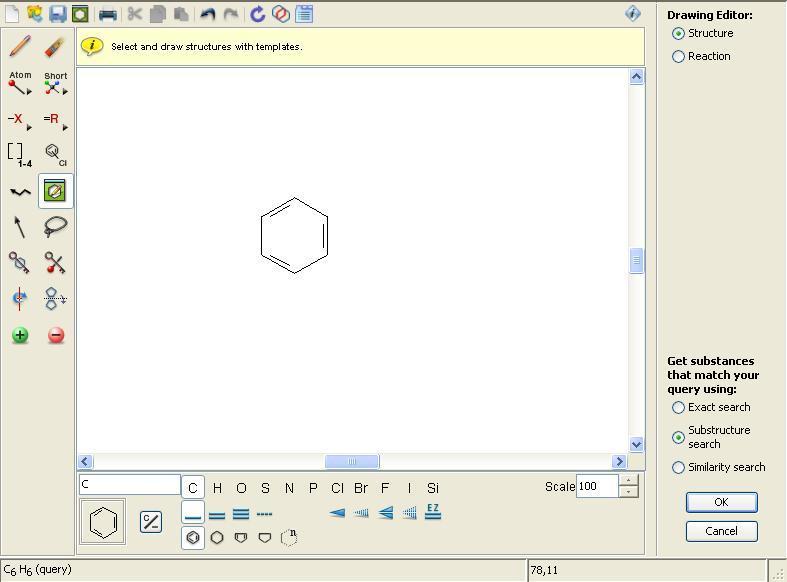This screenshot has height=582, width=787.
Task: Choose the cyclohexane ring template
Action: tap(217, 538)
